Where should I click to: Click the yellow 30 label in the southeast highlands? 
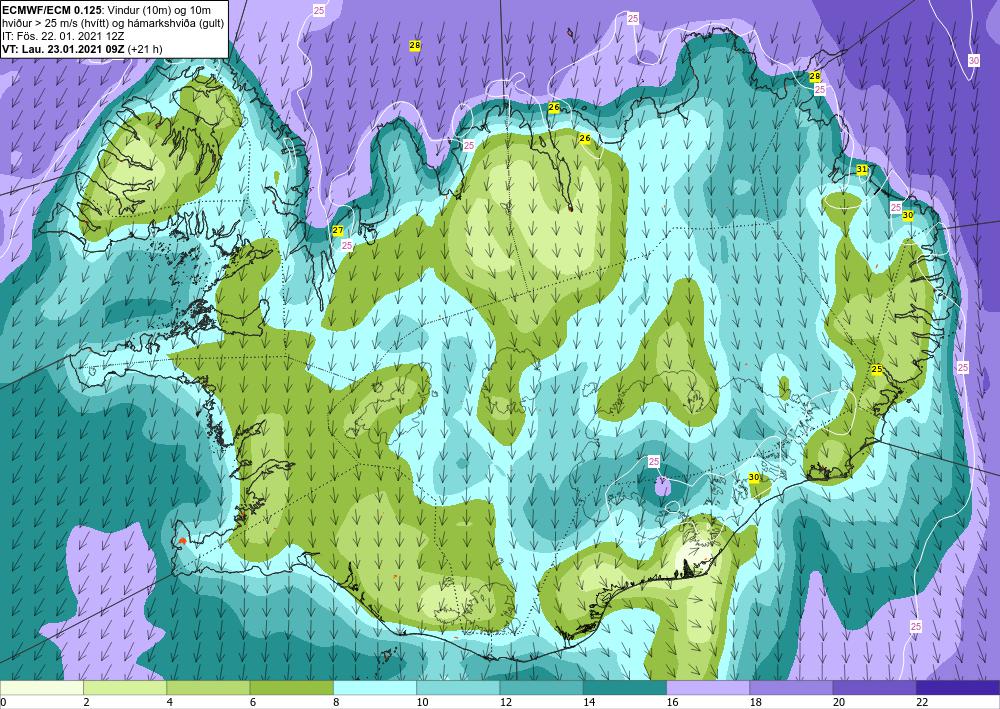[x=754, y=477]
